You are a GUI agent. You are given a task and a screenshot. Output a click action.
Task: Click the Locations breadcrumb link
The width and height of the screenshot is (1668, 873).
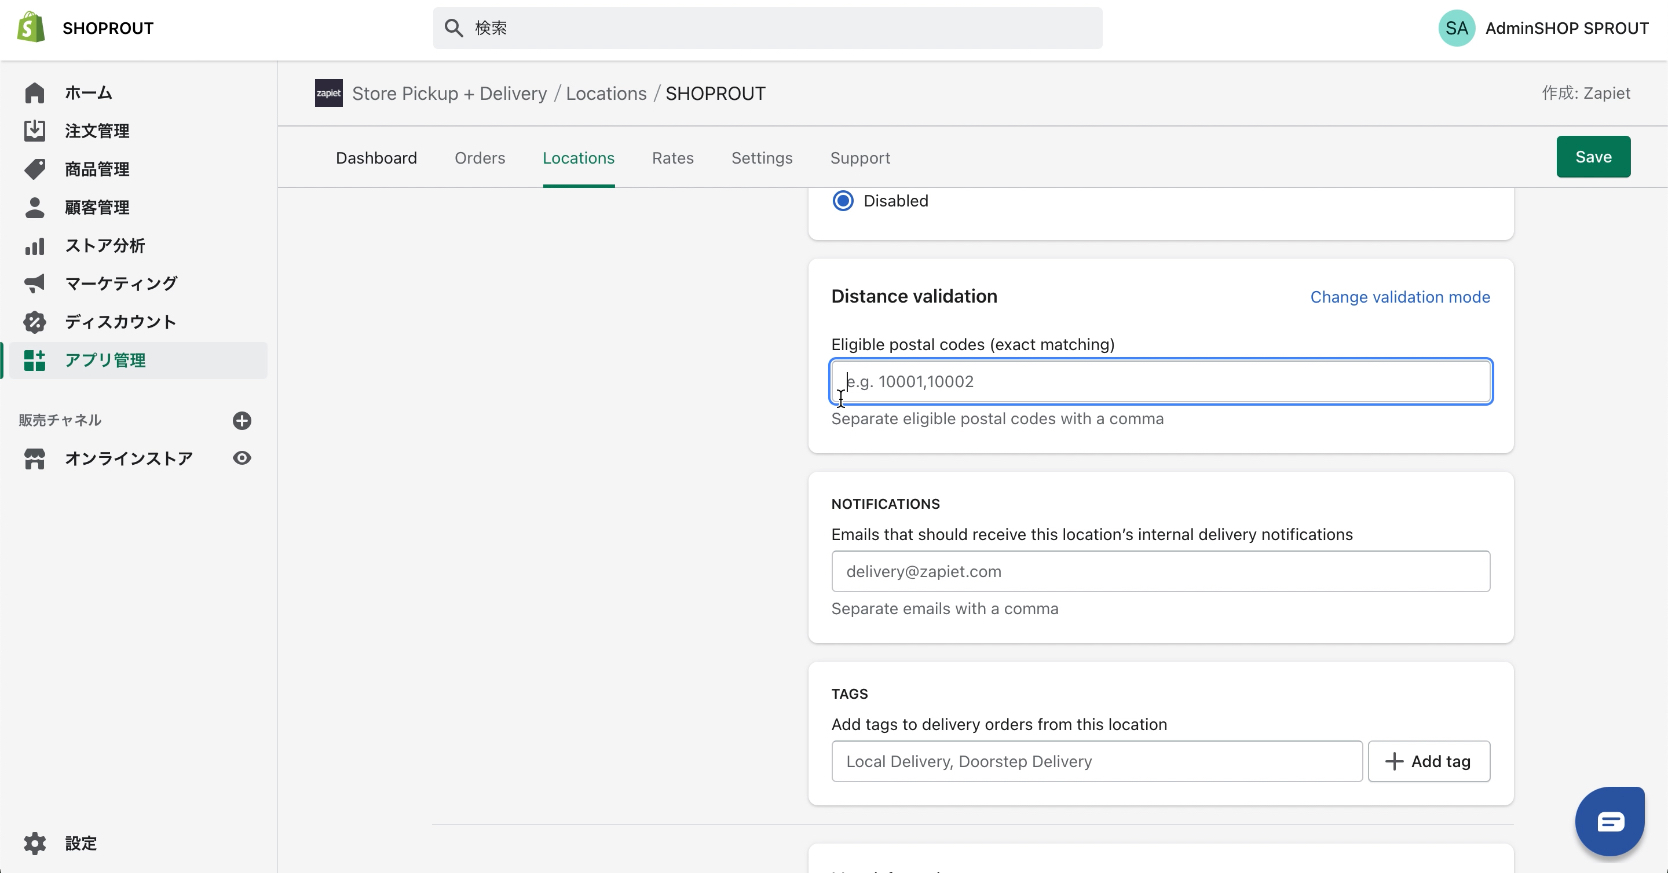606,94
